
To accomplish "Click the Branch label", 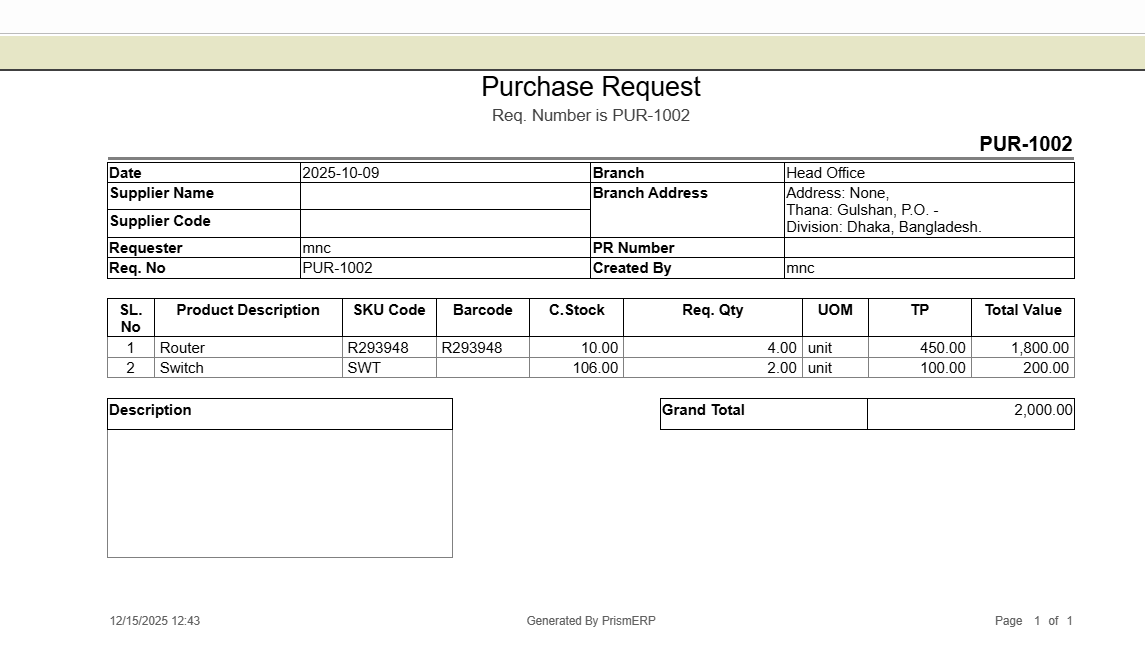I will coord(619,173).
